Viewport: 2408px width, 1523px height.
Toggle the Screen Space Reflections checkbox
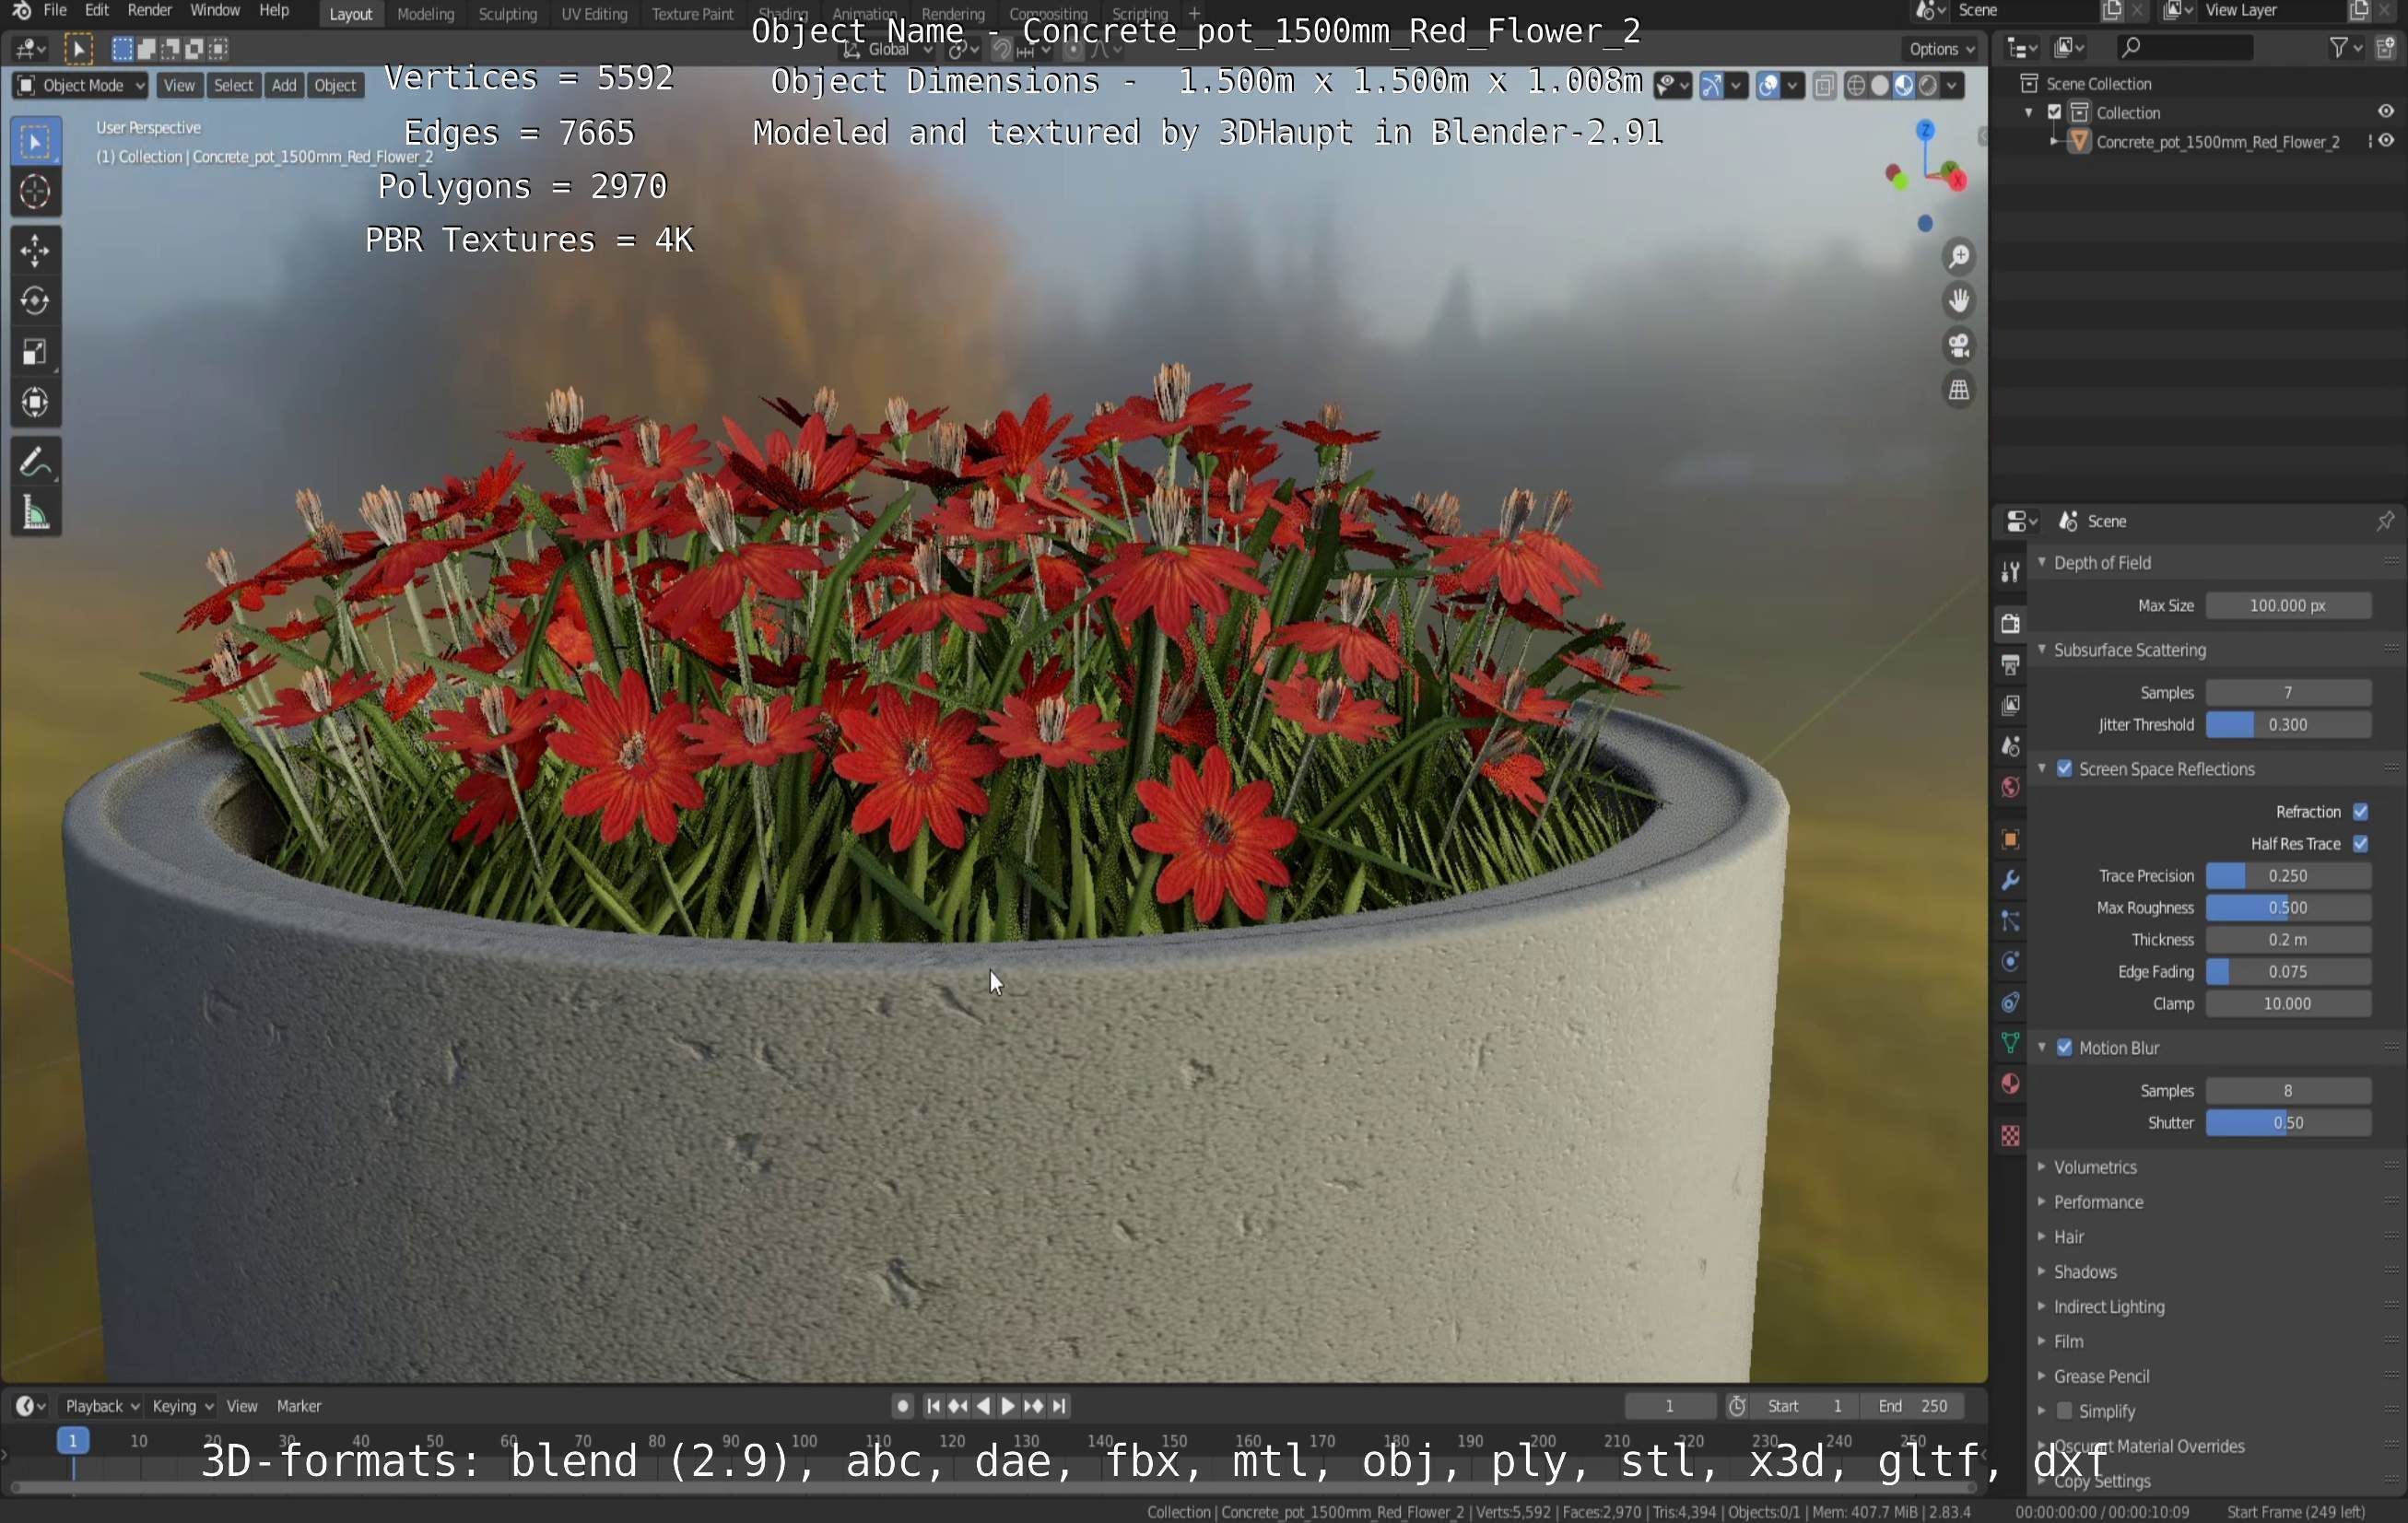[2064, 769]
